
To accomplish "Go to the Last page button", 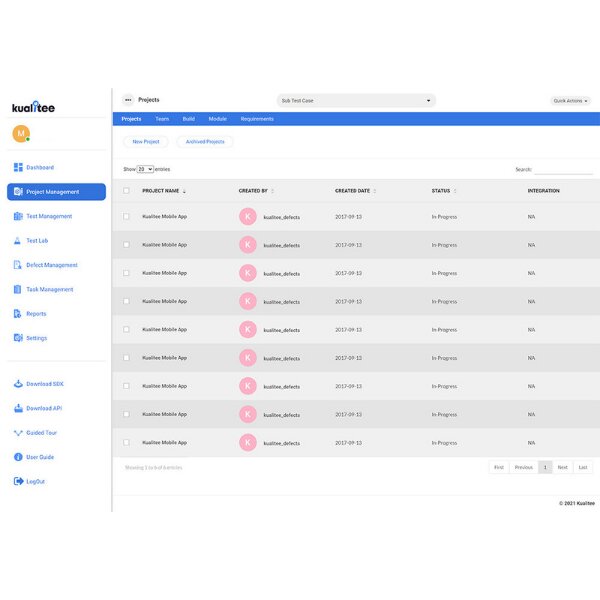I will (x=583, y=467).
